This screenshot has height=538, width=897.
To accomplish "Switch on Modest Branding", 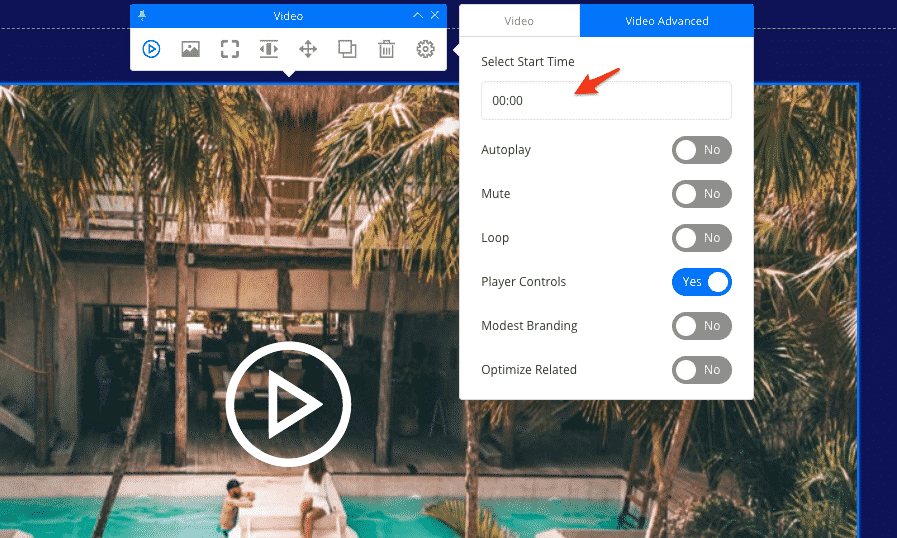I will click(701, 326).
